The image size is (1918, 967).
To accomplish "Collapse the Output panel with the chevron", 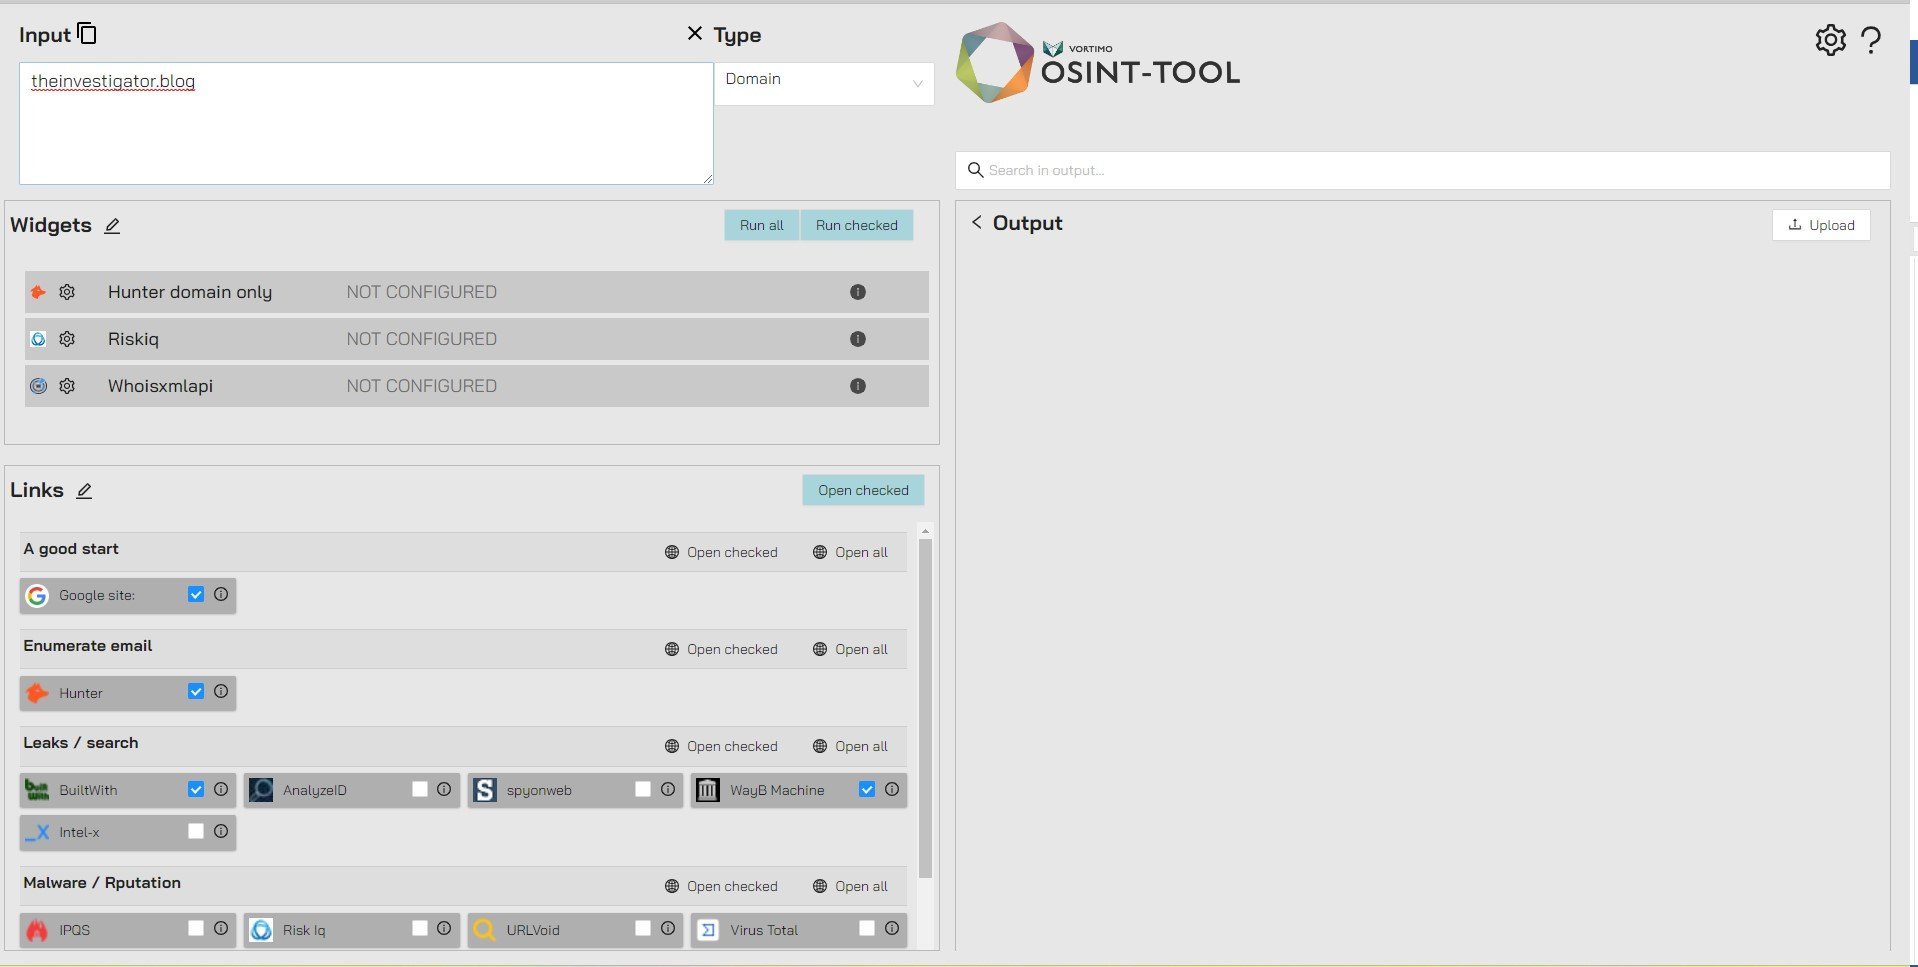I will tap(976, 222).
